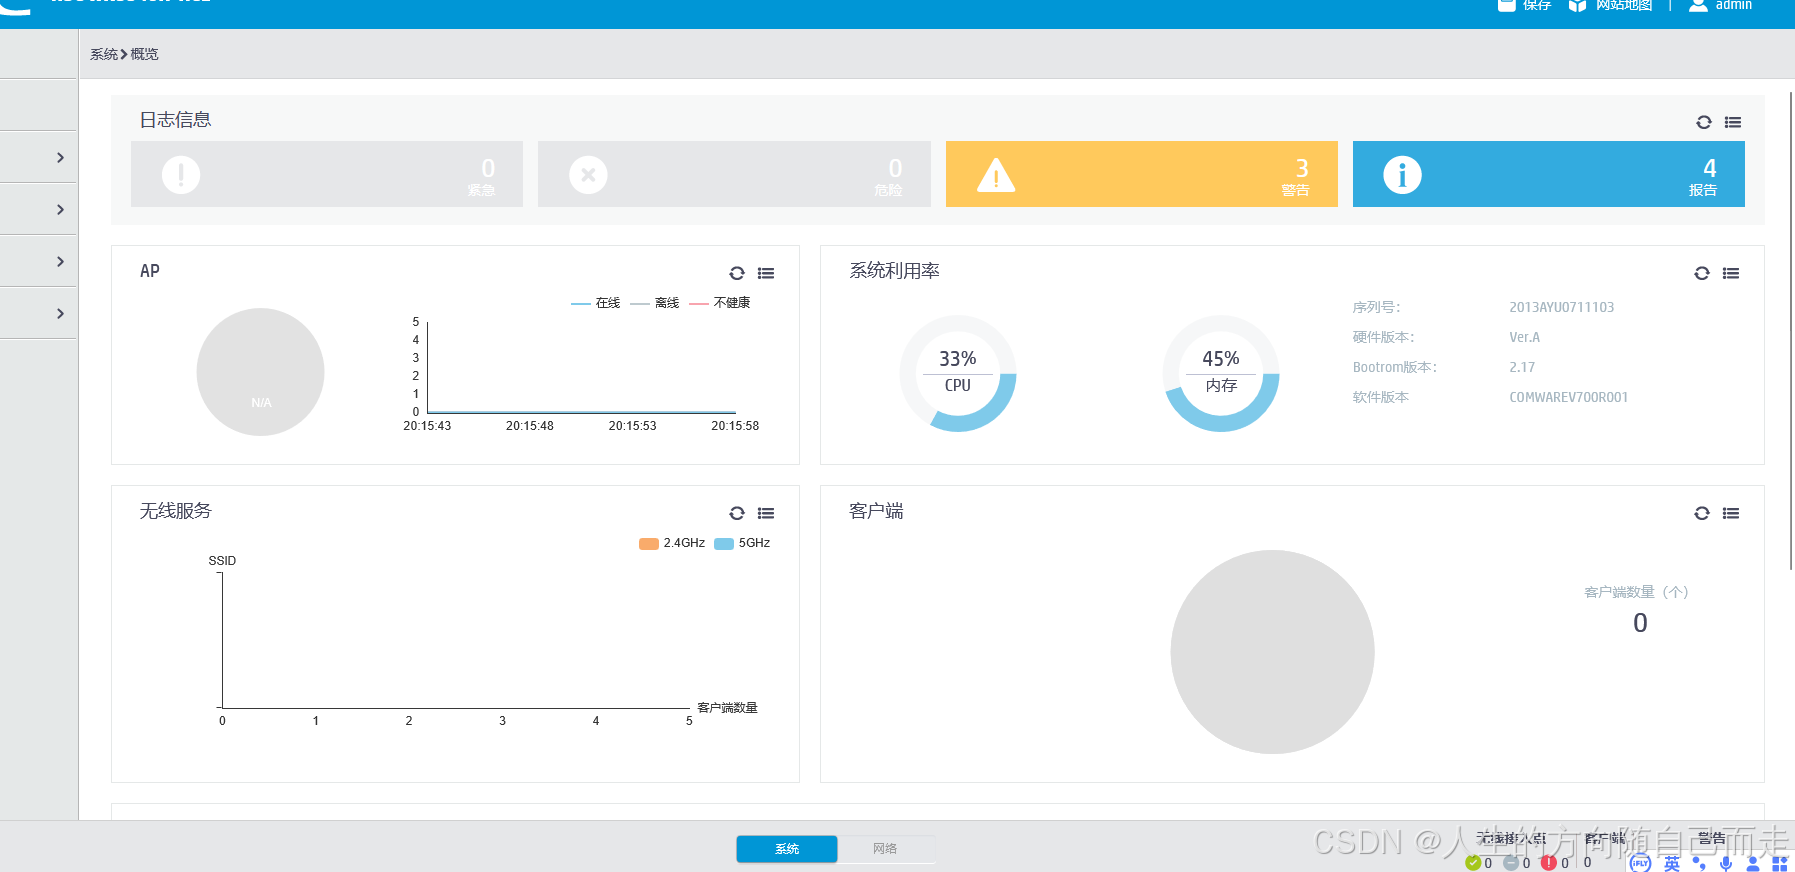Refresh the 客户端 panel
The height and width of the screenshot is (872, 1795).
(x=1702, y=513)
